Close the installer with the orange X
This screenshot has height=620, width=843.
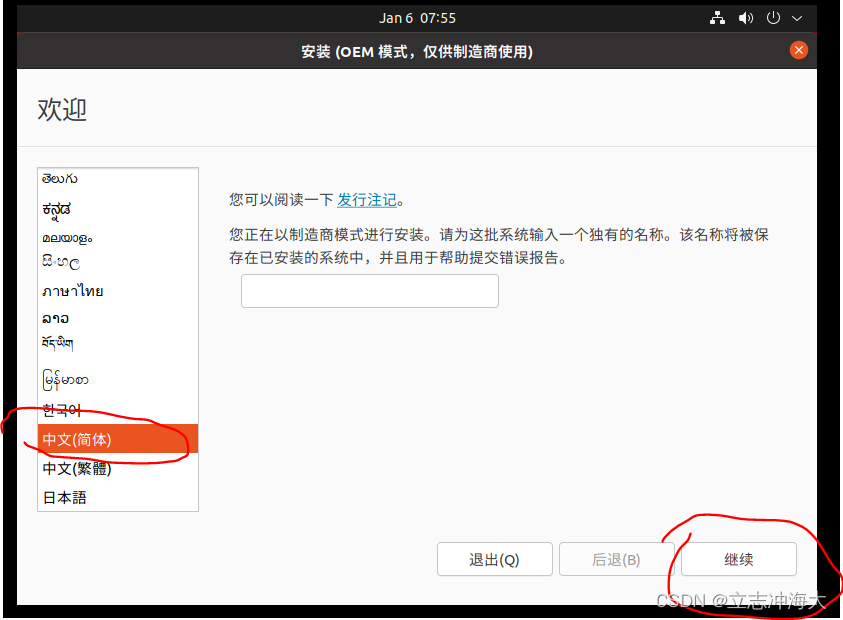point(798,51)
